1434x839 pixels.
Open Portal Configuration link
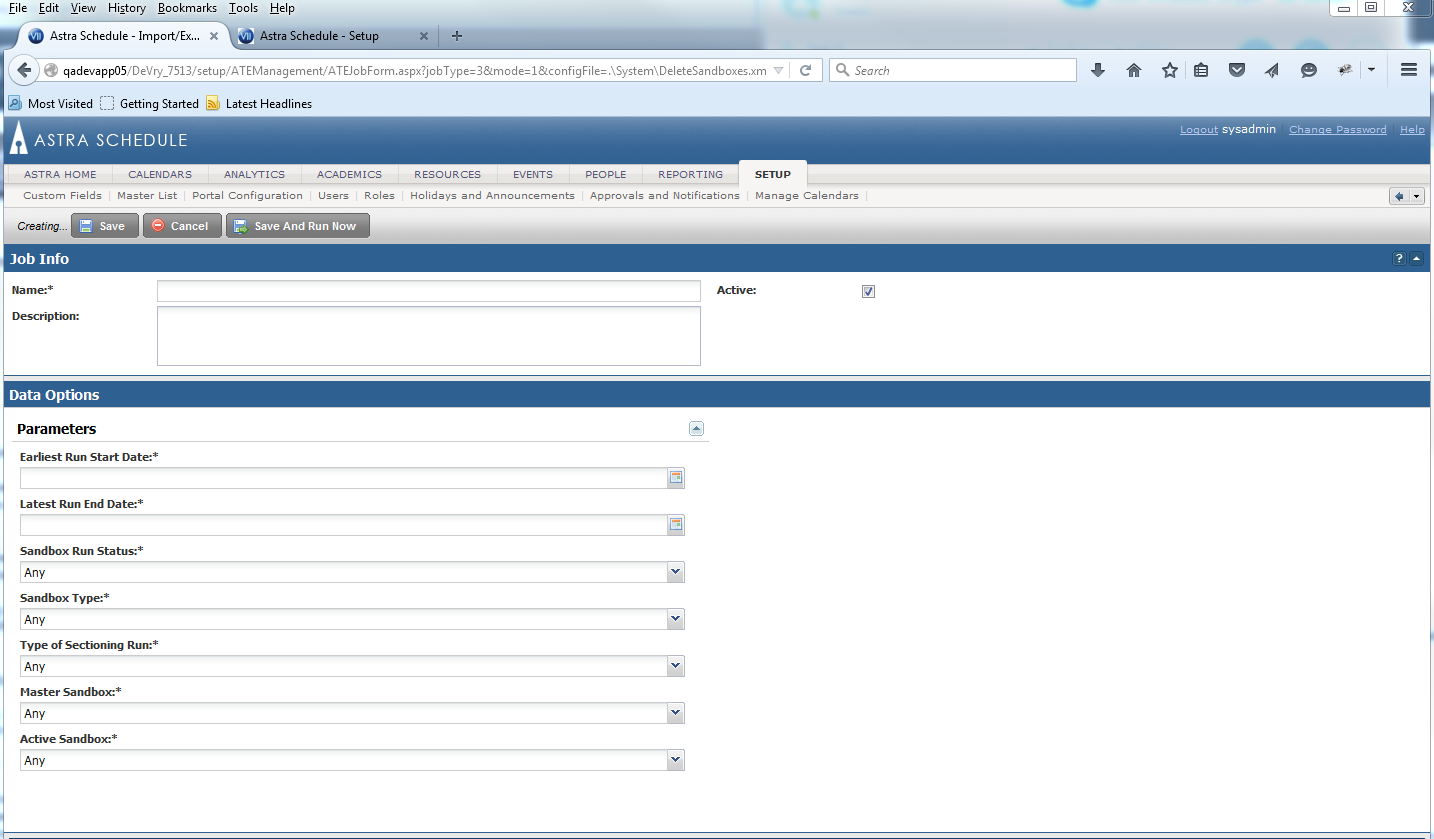coord(247,196)
